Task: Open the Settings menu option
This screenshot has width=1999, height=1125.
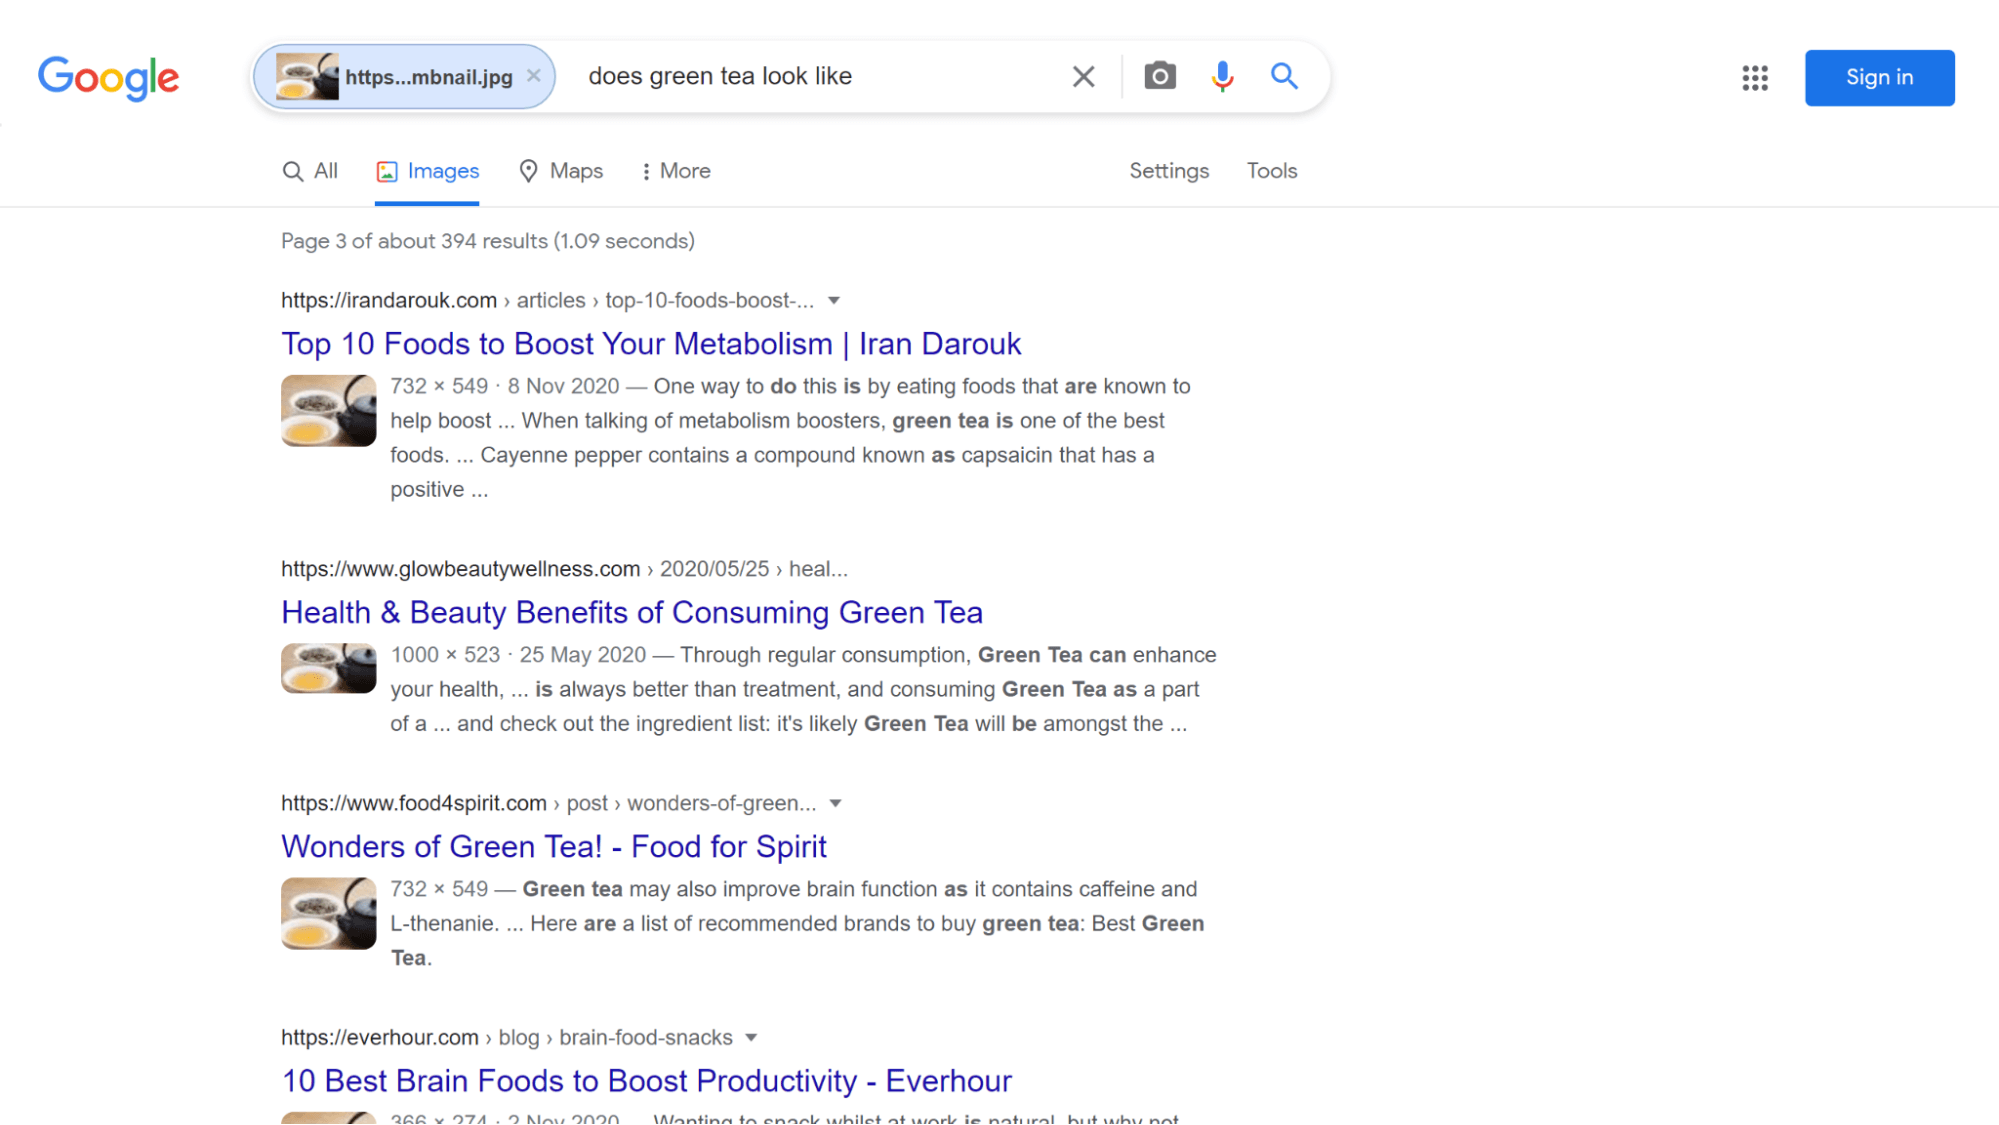Action: pyautogui.click(x=1168, y=170)
